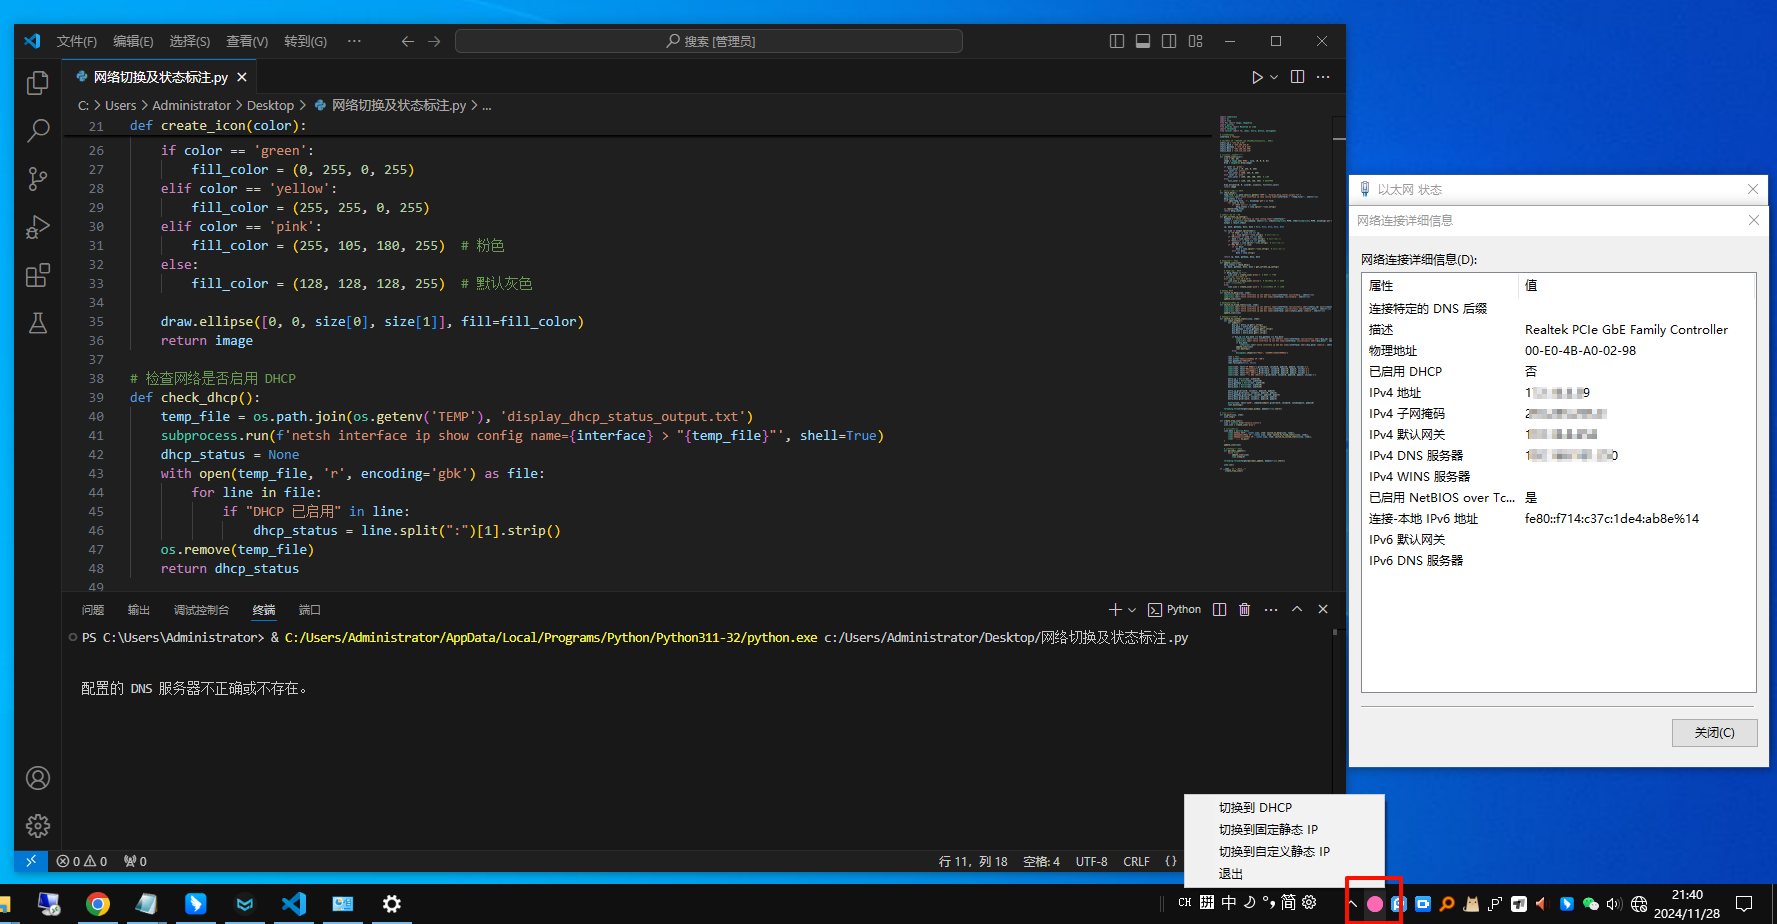Open the Manage gear in VS Code

(38, 826)
